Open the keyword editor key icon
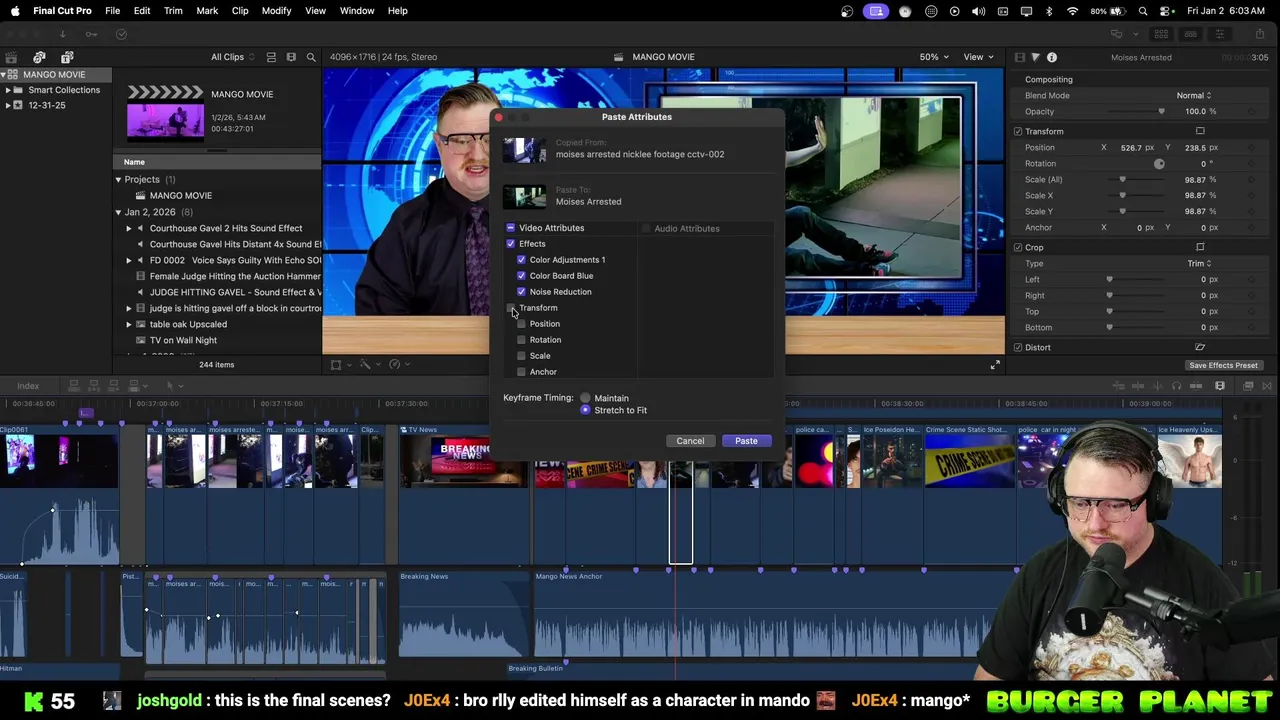 (91, 34)
